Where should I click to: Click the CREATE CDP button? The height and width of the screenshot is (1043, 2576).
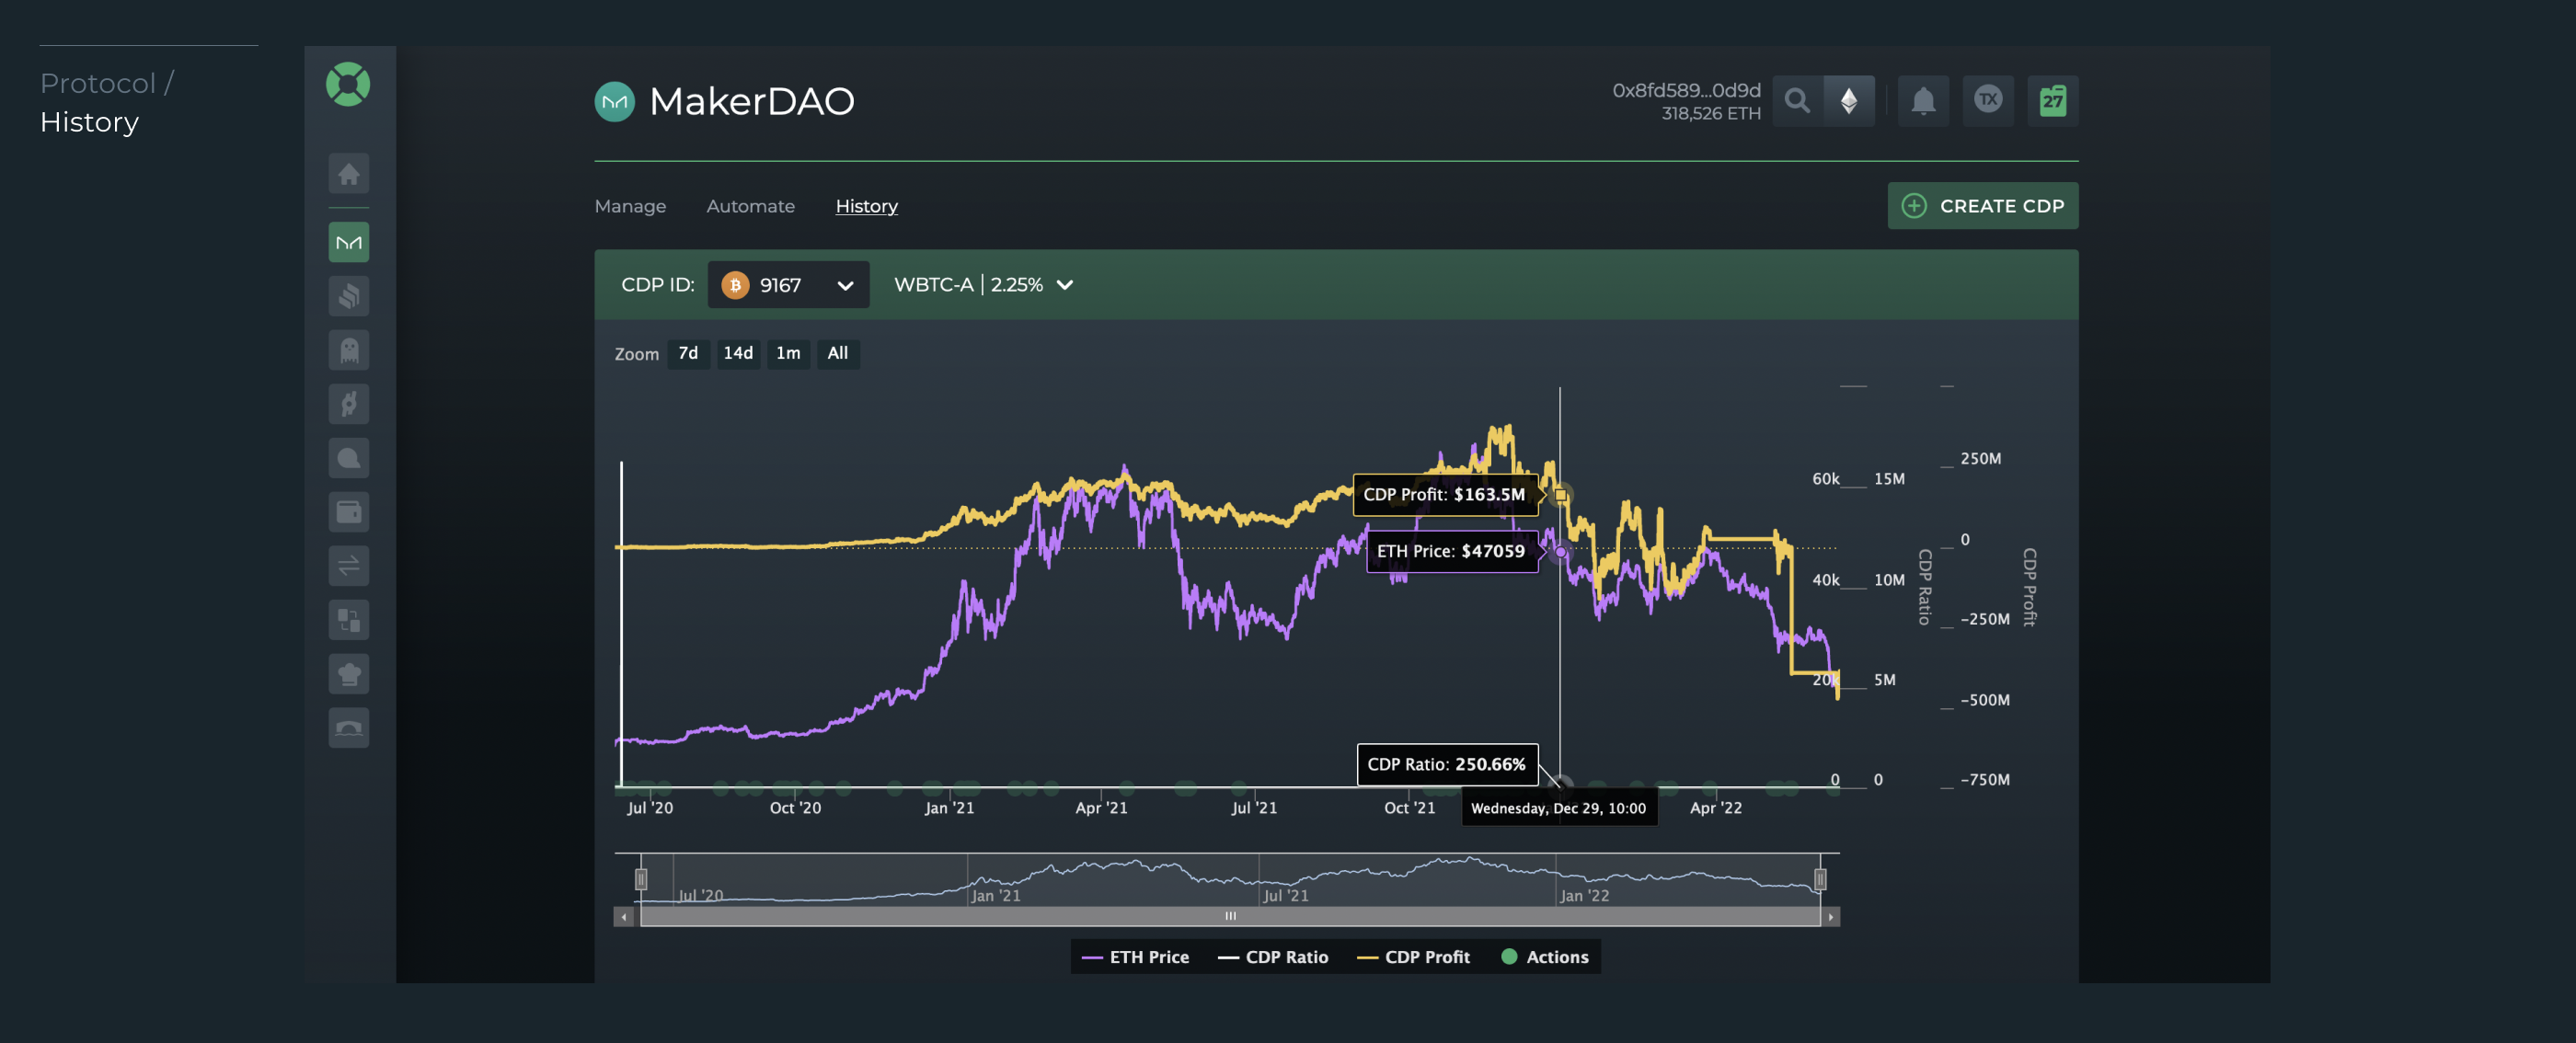click(1982, 206)
